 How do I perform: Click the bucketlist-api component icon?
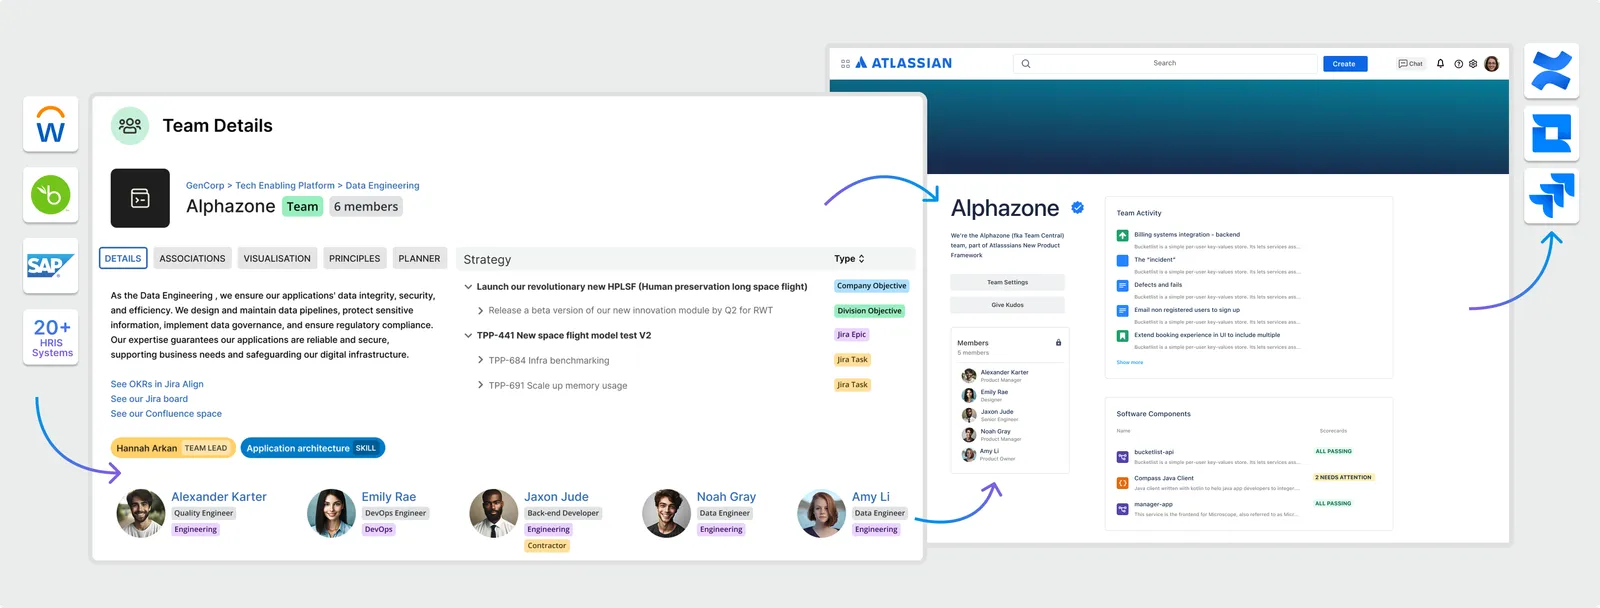[x=1122, y=457]
